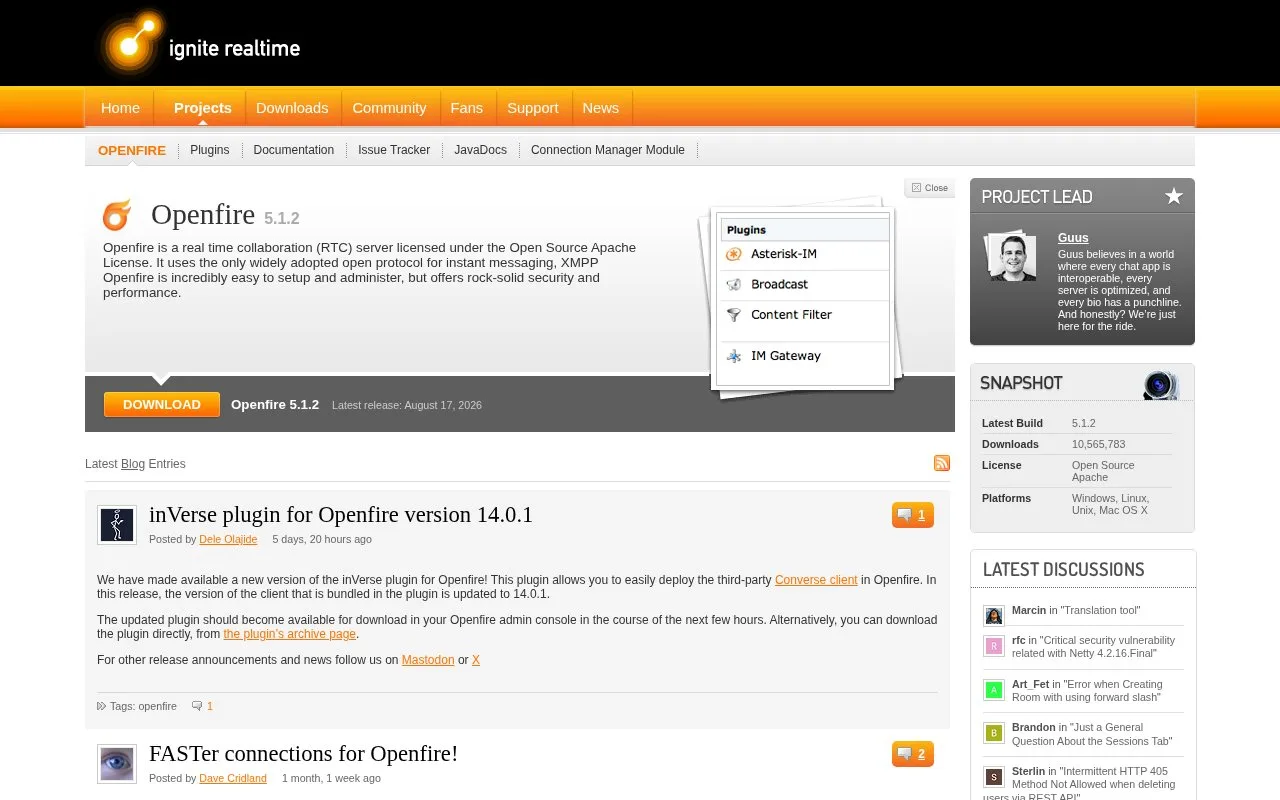Open the FASTer connections blog post title
The image size is (1280, 800).
tap(304, 754)
